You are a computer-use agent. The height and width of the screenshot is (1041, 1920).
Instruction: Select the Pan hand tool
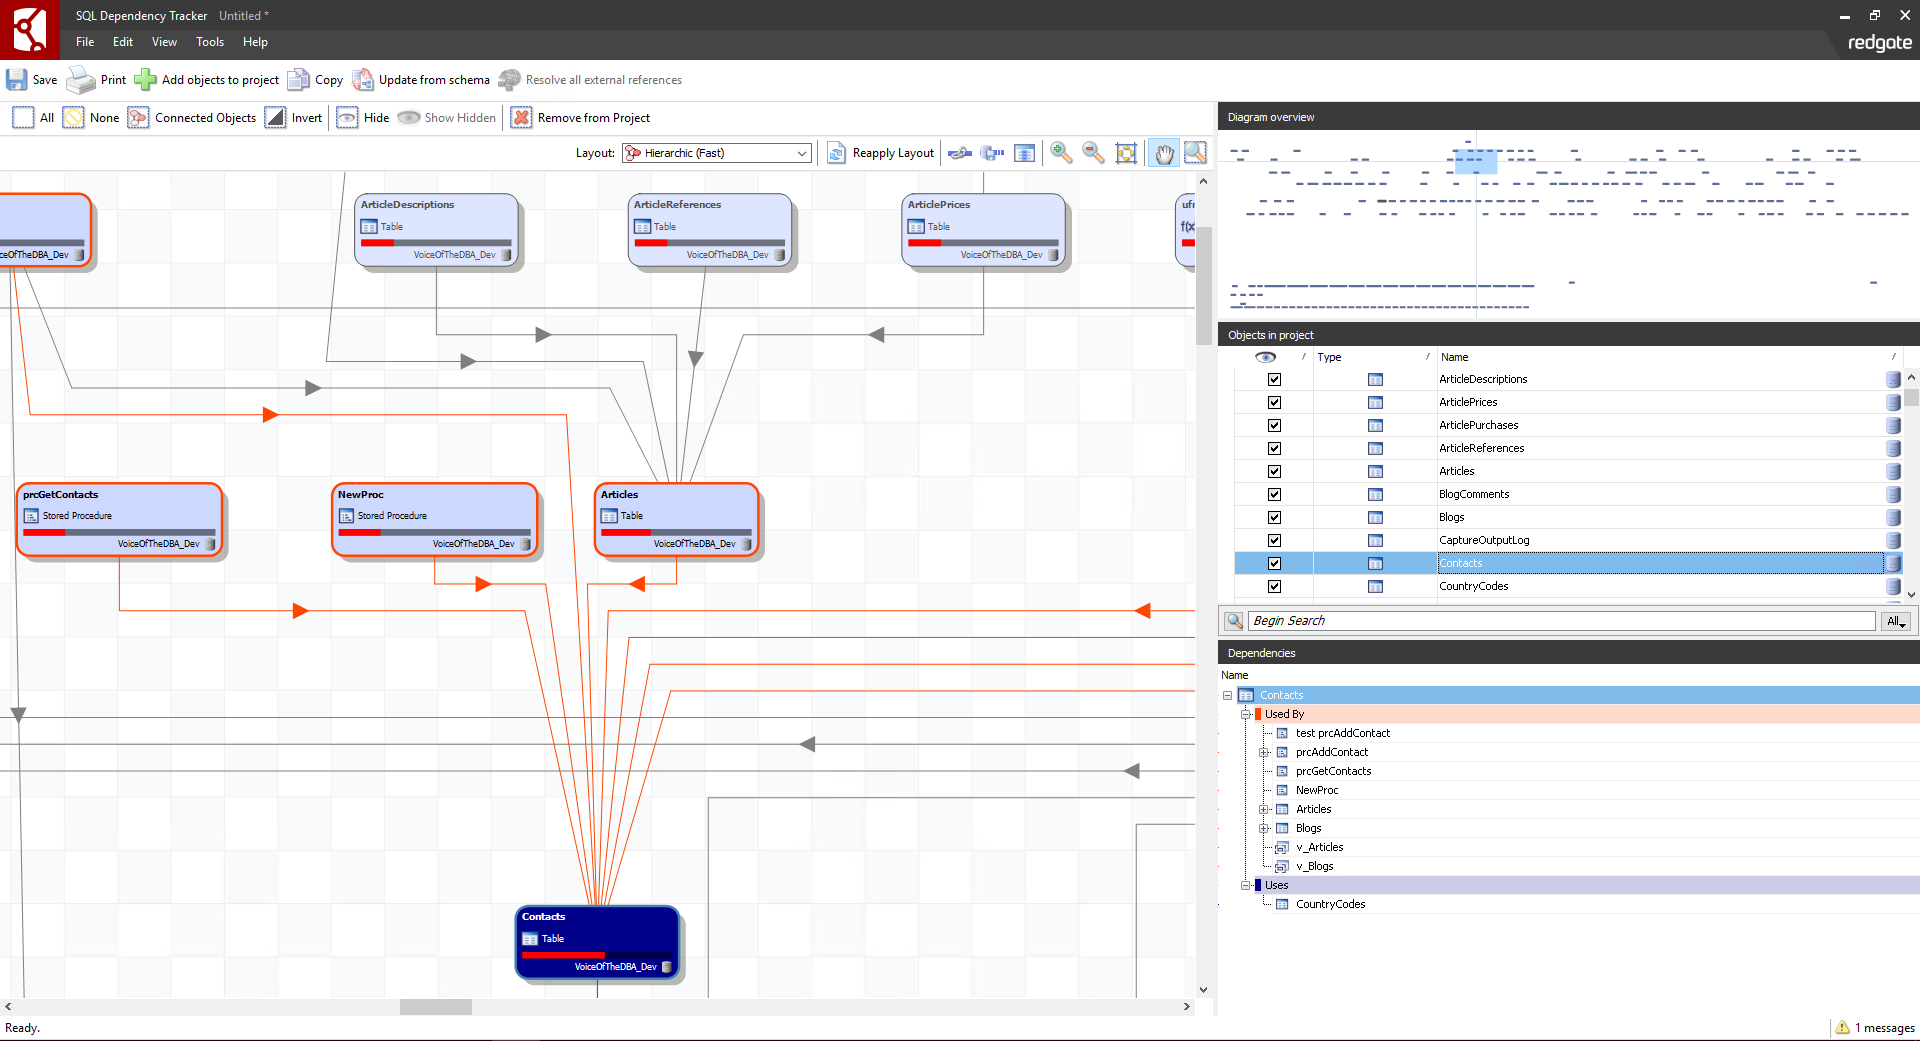(x=1164, y=153)
